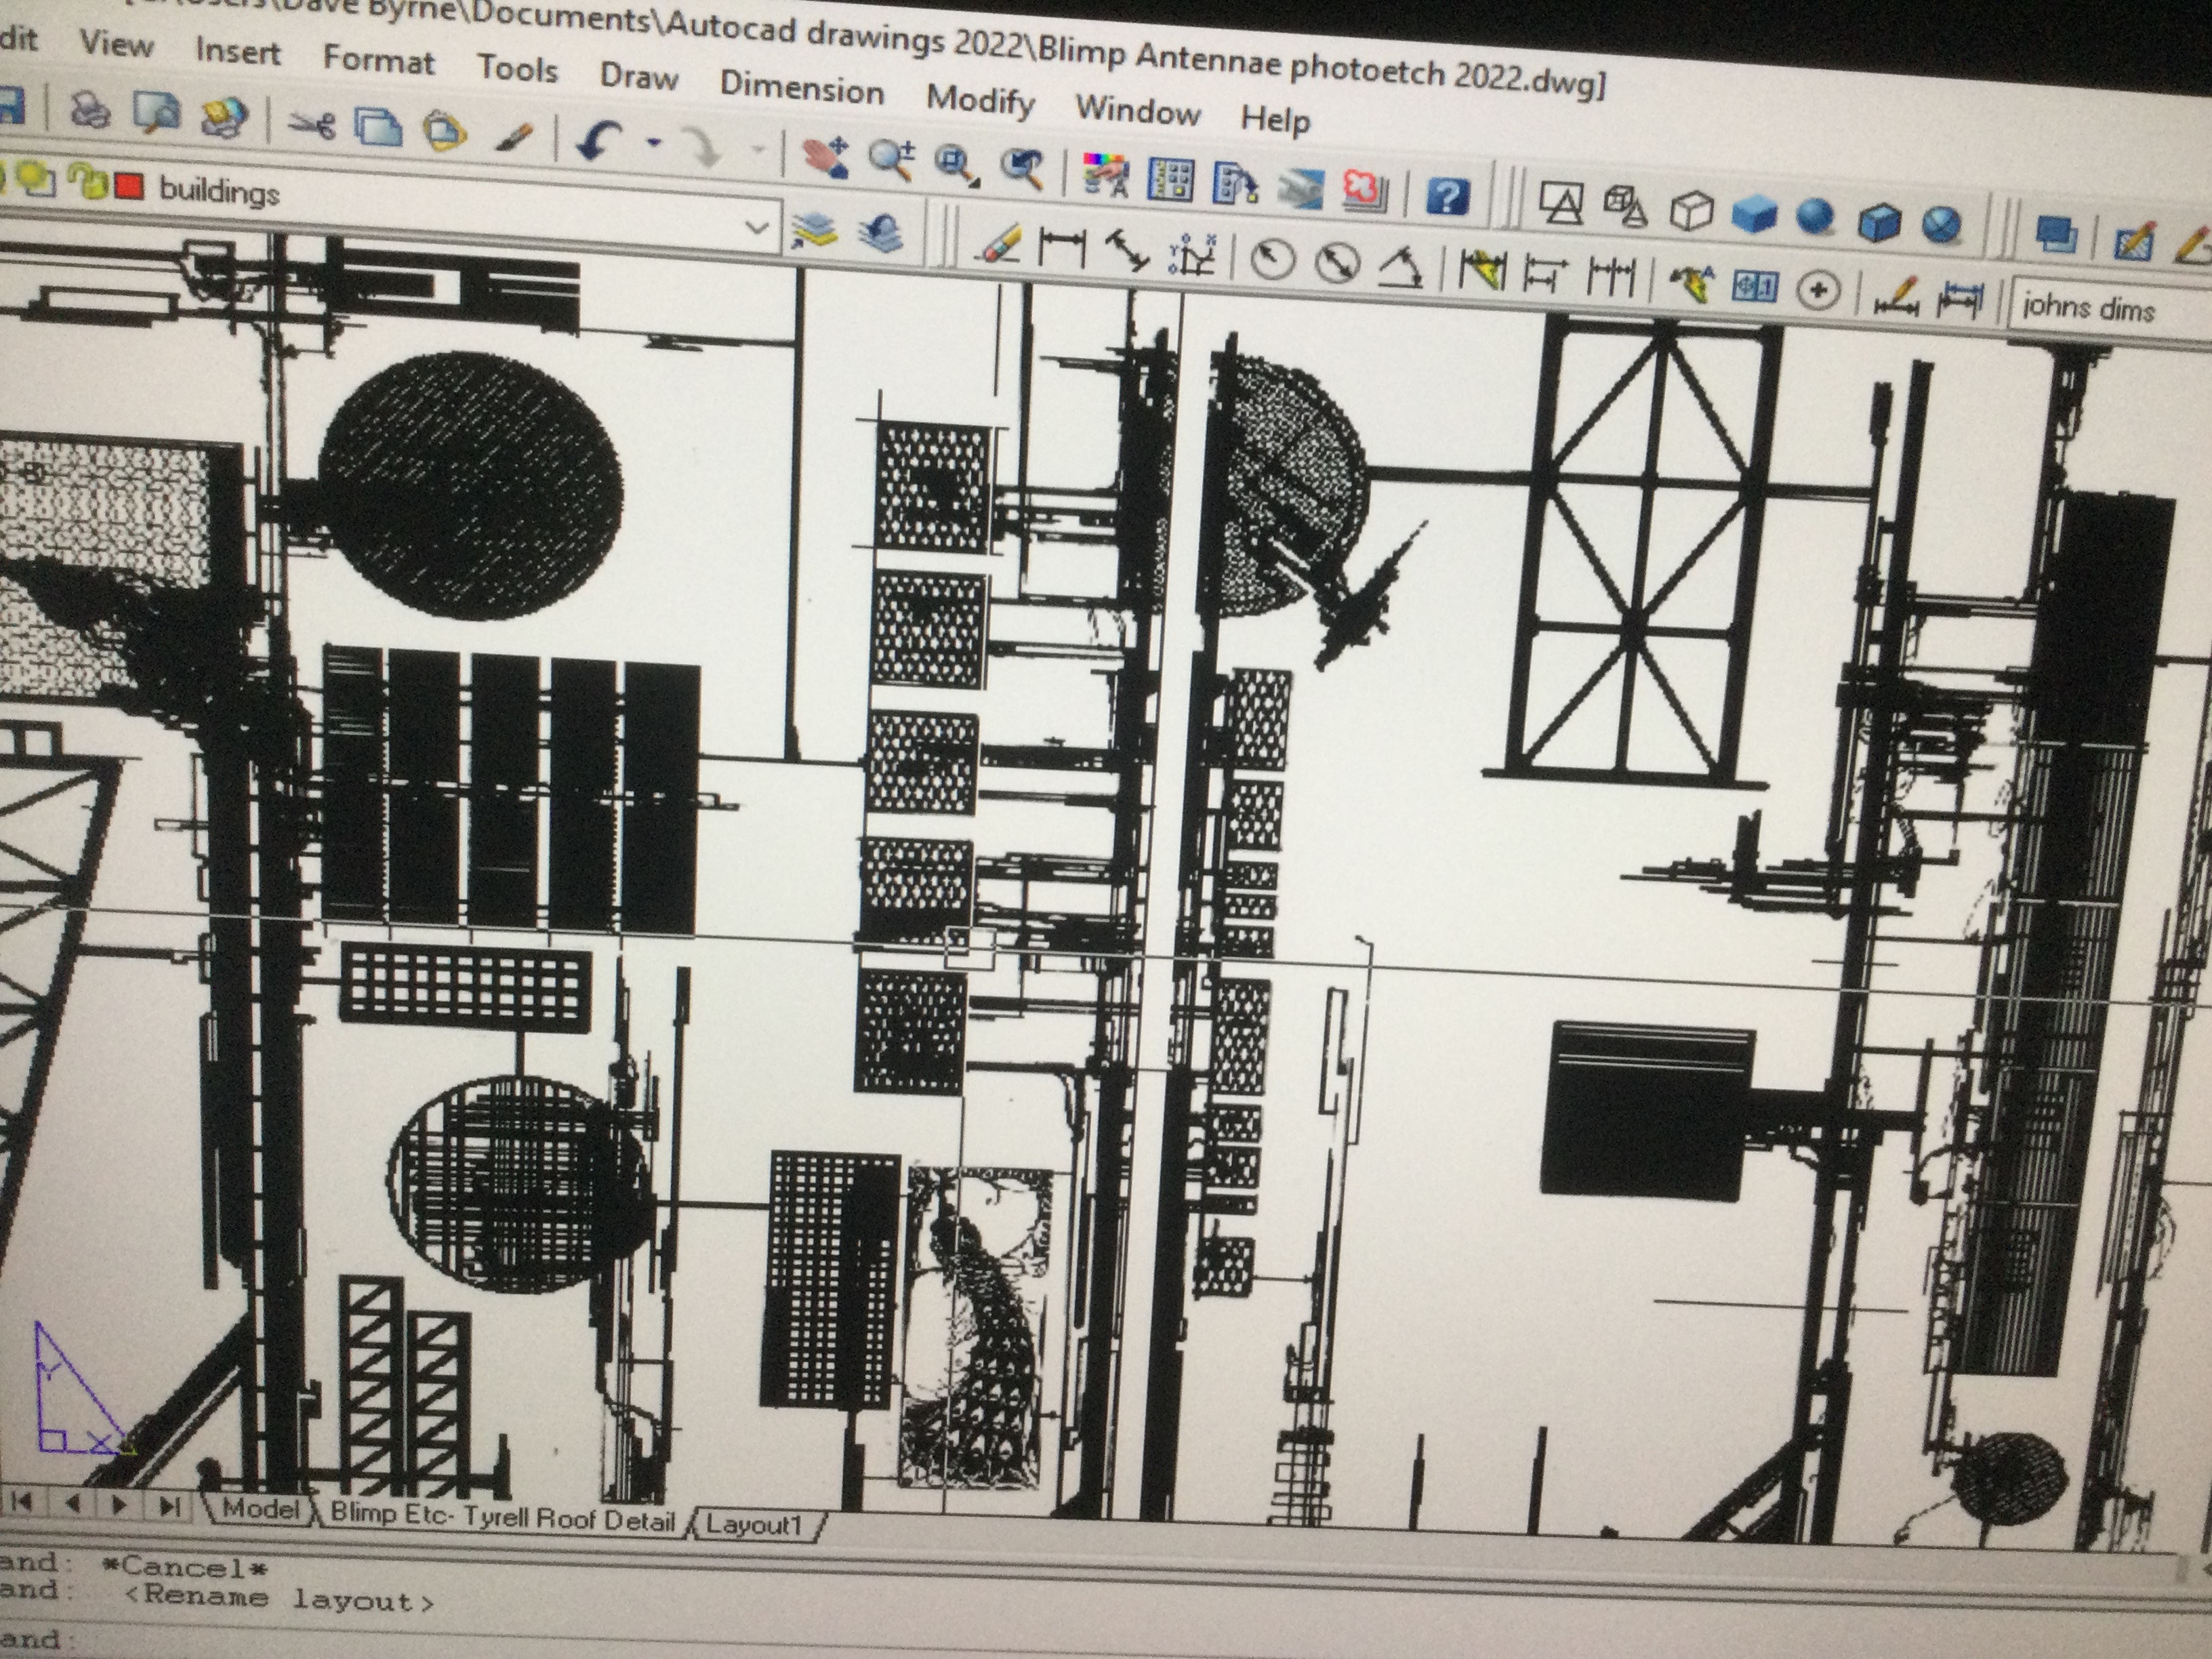
Task: Open the Layer Properties Manager icon
Action: [x=814, y=231]
